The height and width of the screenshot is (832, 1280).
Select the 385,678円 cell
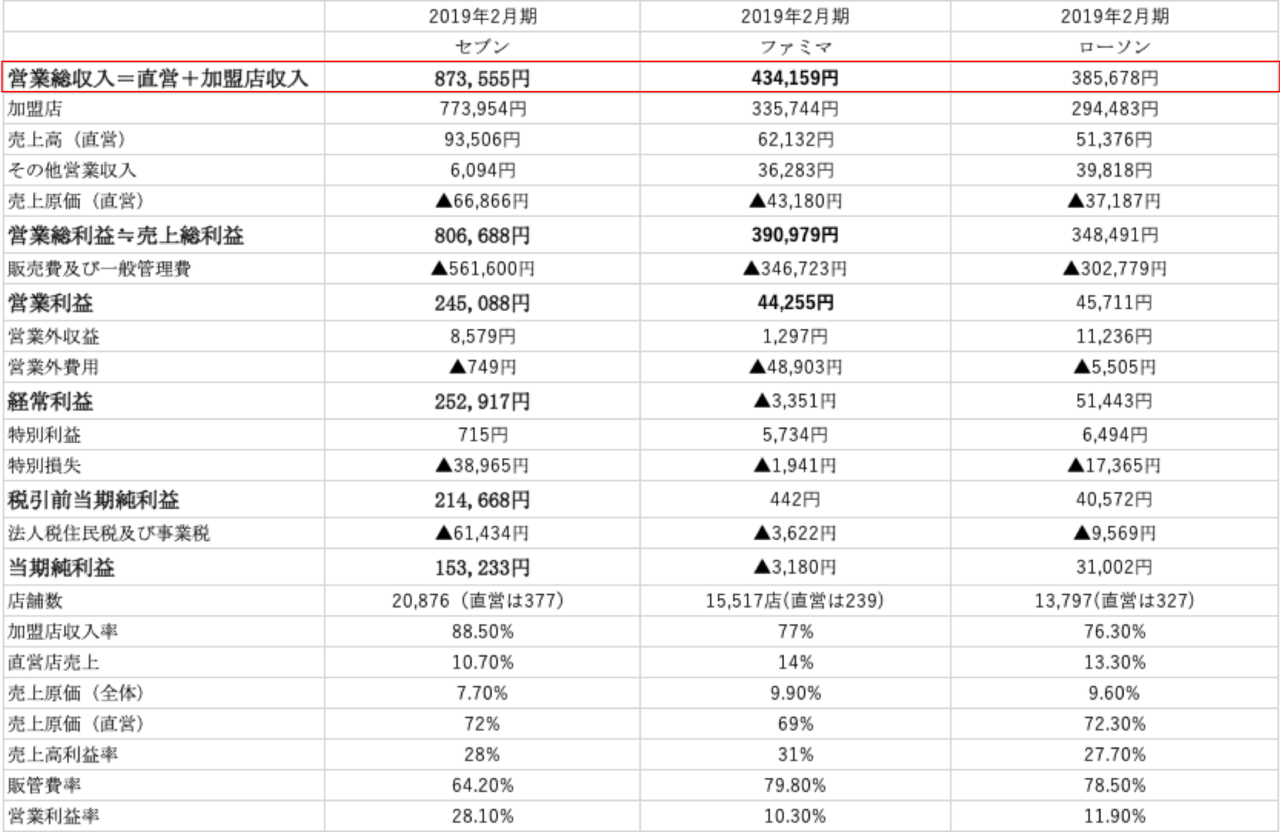(1115, 77)
